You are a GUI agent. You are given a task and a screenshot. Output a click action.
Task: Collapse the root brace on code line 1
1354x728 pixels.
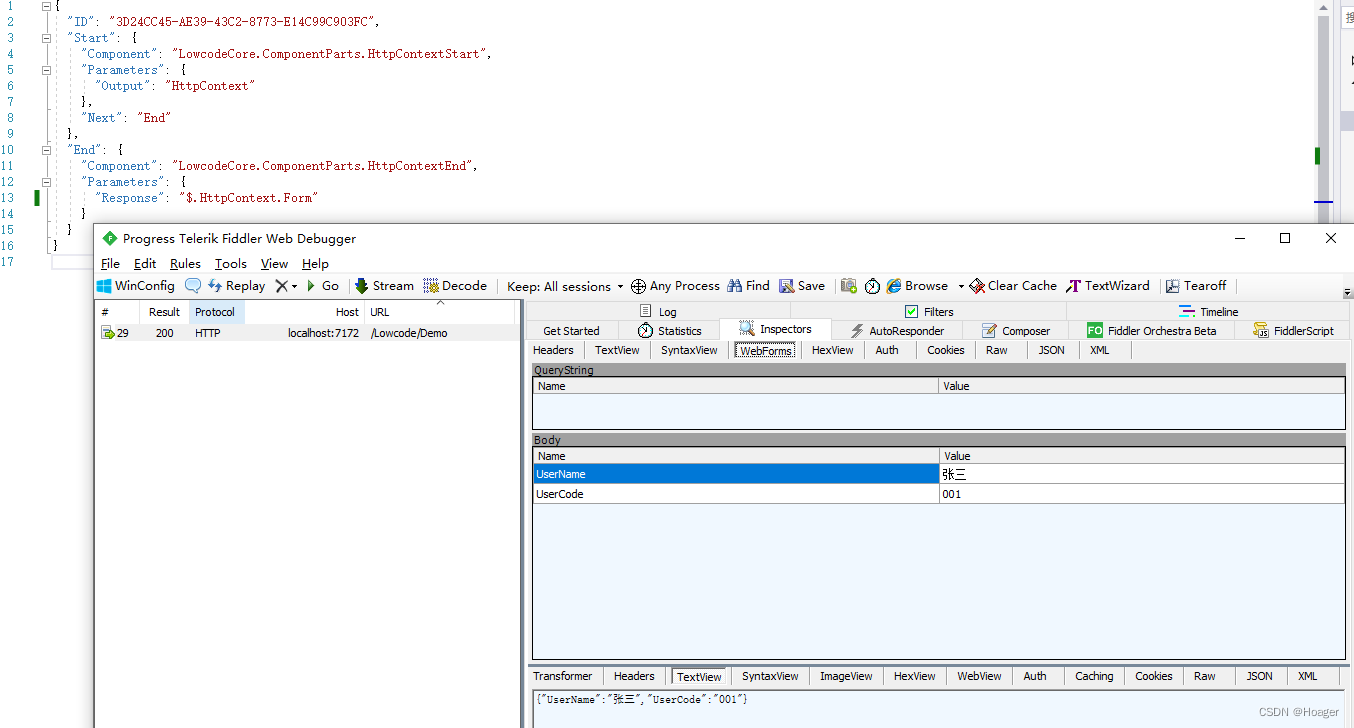(x=46, y=6)
